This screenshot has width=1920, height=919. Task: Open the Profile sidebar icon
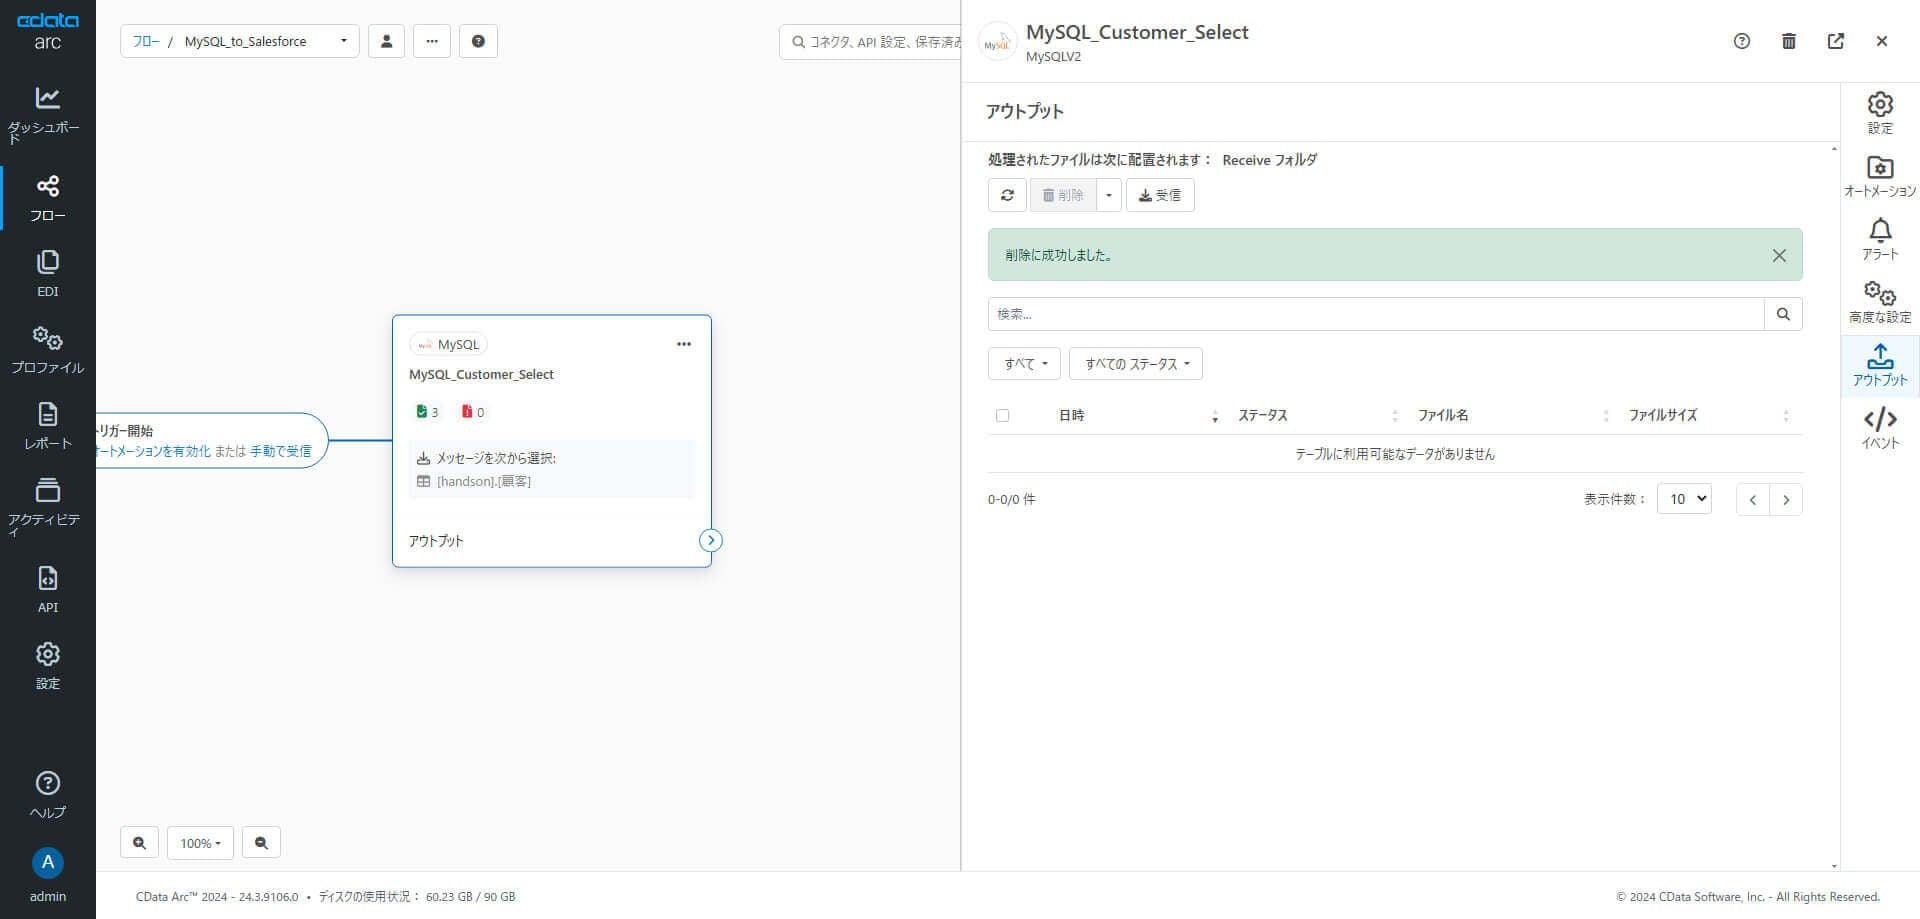coord(47,349)
